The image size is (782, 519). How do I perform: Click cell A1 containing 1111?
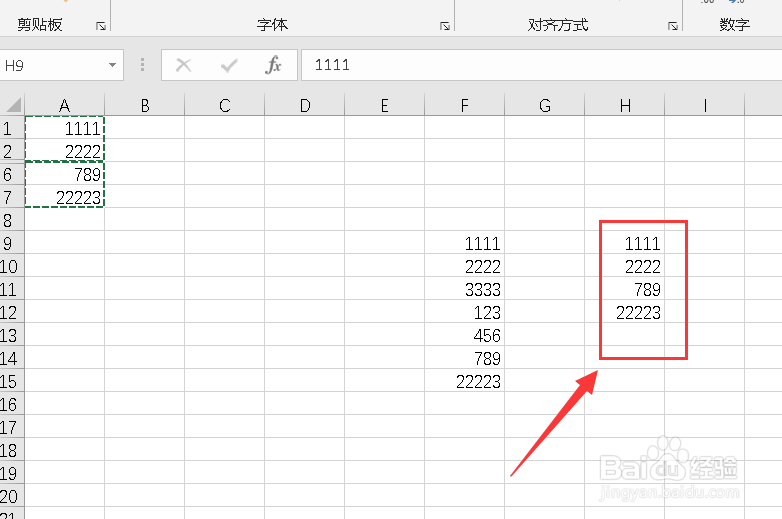pyautogui.click(x=64, y=128)
